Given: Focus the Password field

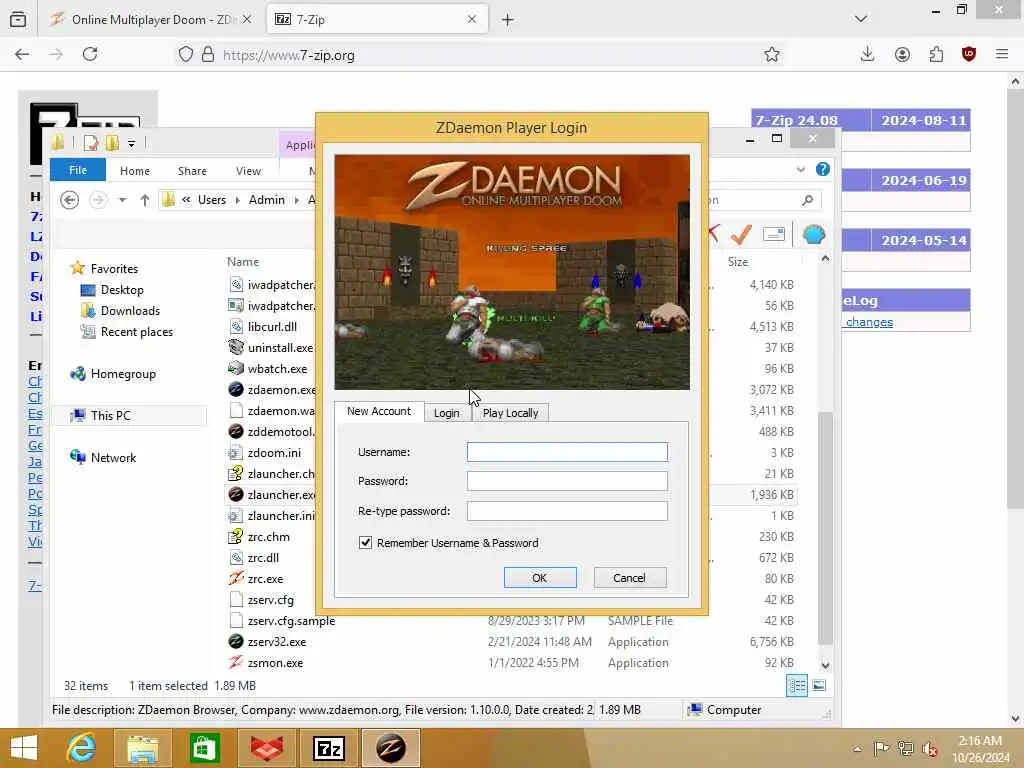Looking at the screenshot, I should [567, 481].
